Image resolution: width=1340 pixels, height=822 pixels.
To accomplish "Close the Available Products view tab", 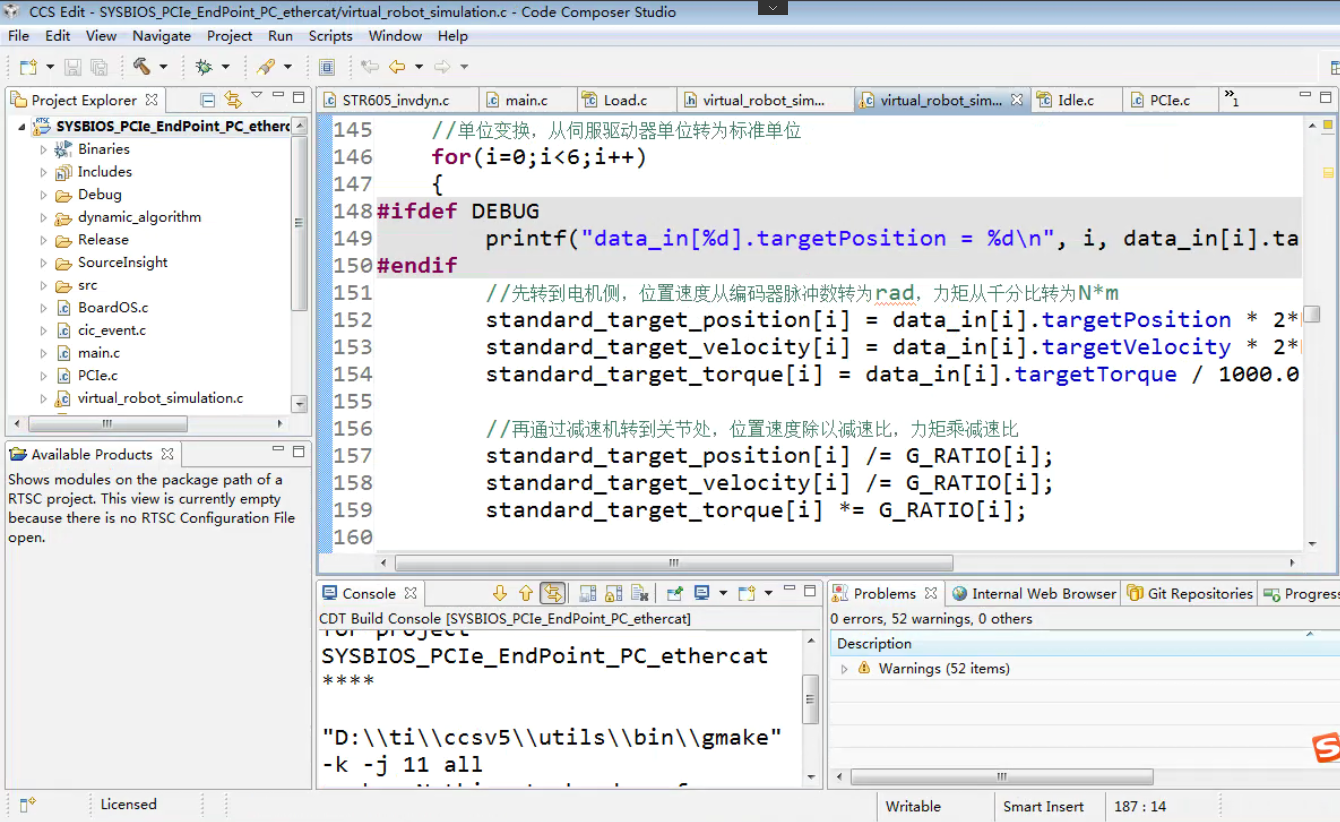I will tap(168, 454).
